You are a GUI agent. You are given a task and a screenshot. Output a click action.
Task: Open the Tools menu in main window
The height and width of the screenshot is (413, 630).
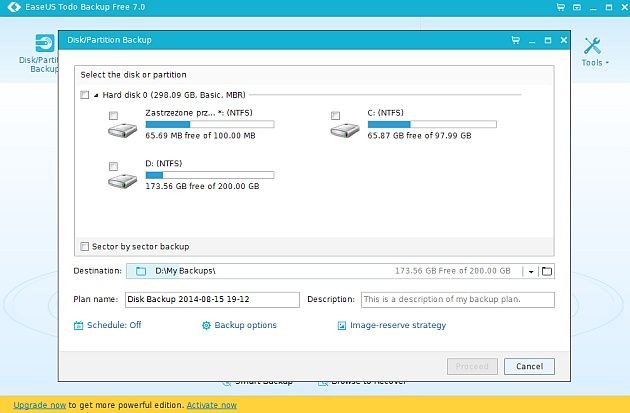point(595,52)
